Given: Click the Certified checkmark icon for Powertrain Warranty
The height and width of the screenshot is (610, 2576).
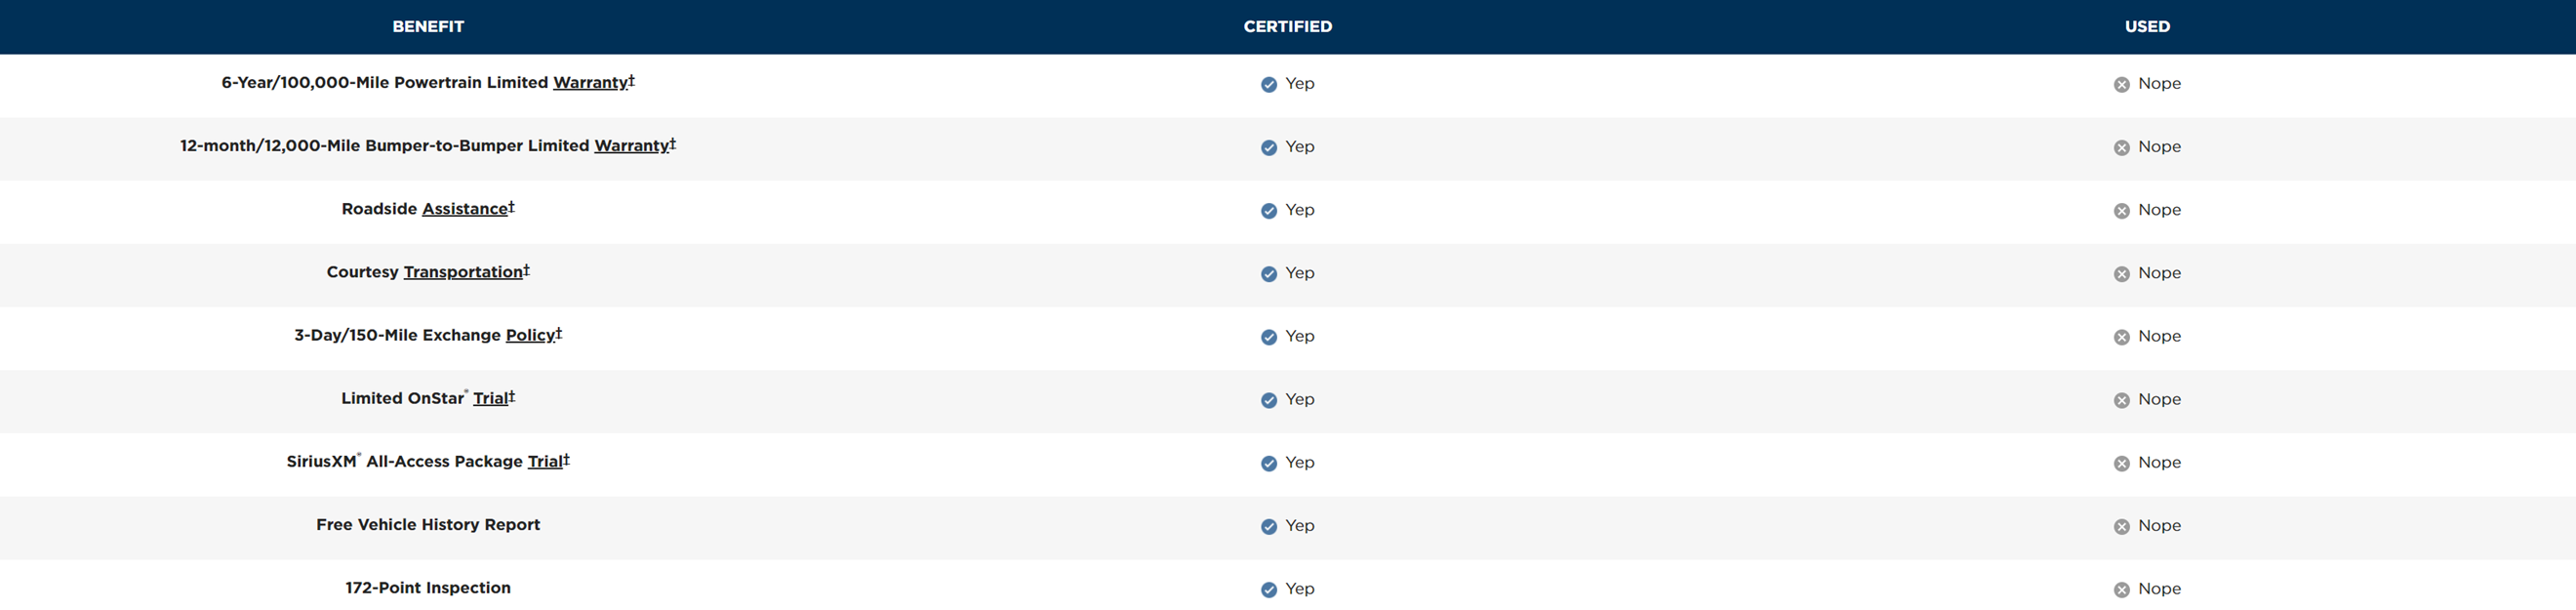Looking at the screenshot, I should coord(1268,84).
